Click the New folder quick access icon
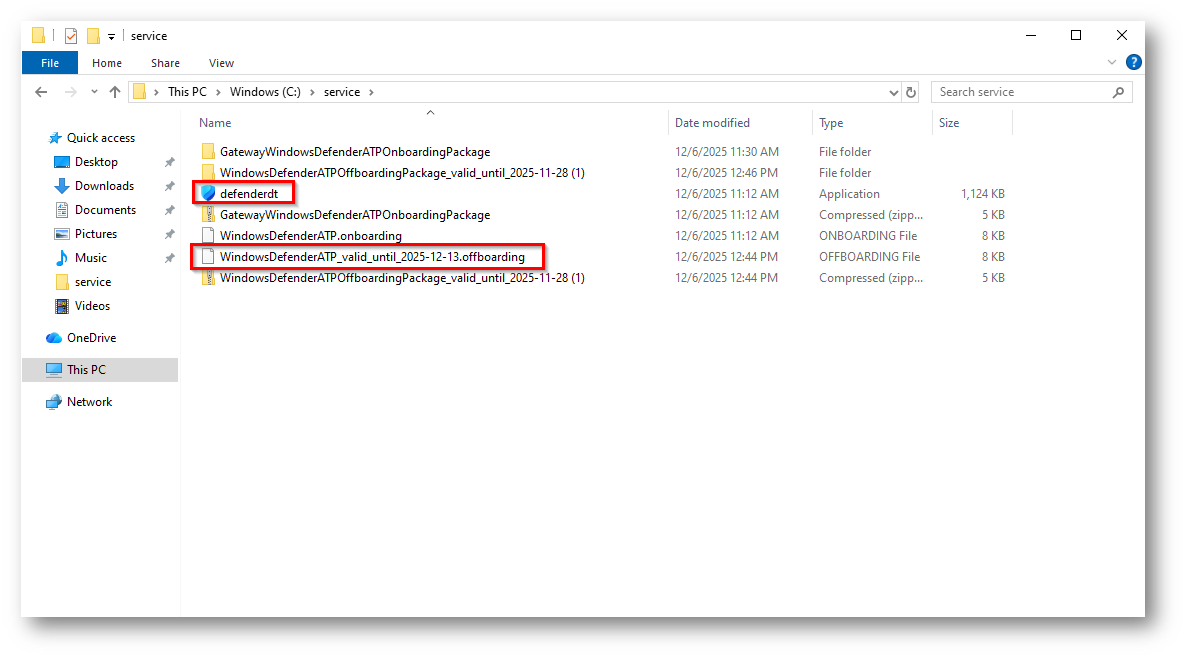The width and height of the screenshot is (1187, 659). coord(93,36)
